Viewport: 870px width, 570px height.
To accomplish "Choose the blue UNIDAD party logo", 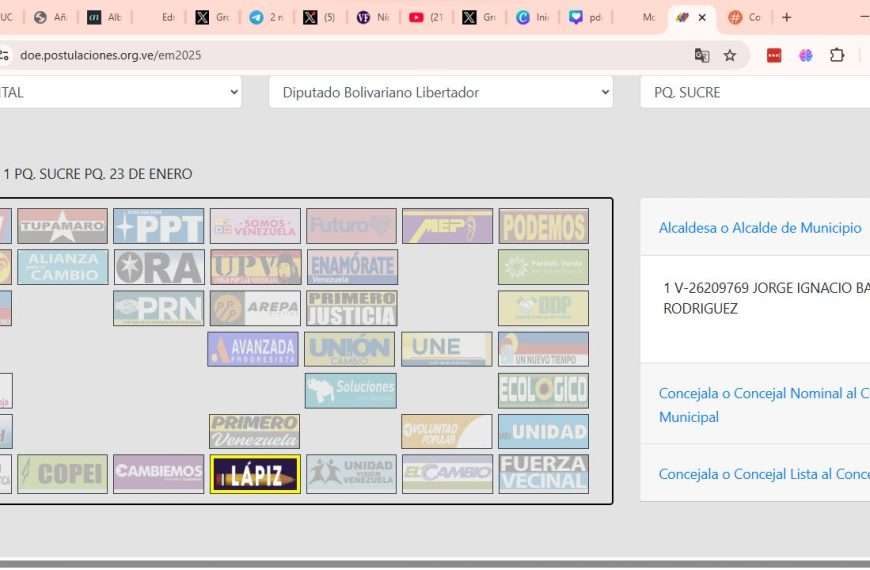I will [543, 431].
